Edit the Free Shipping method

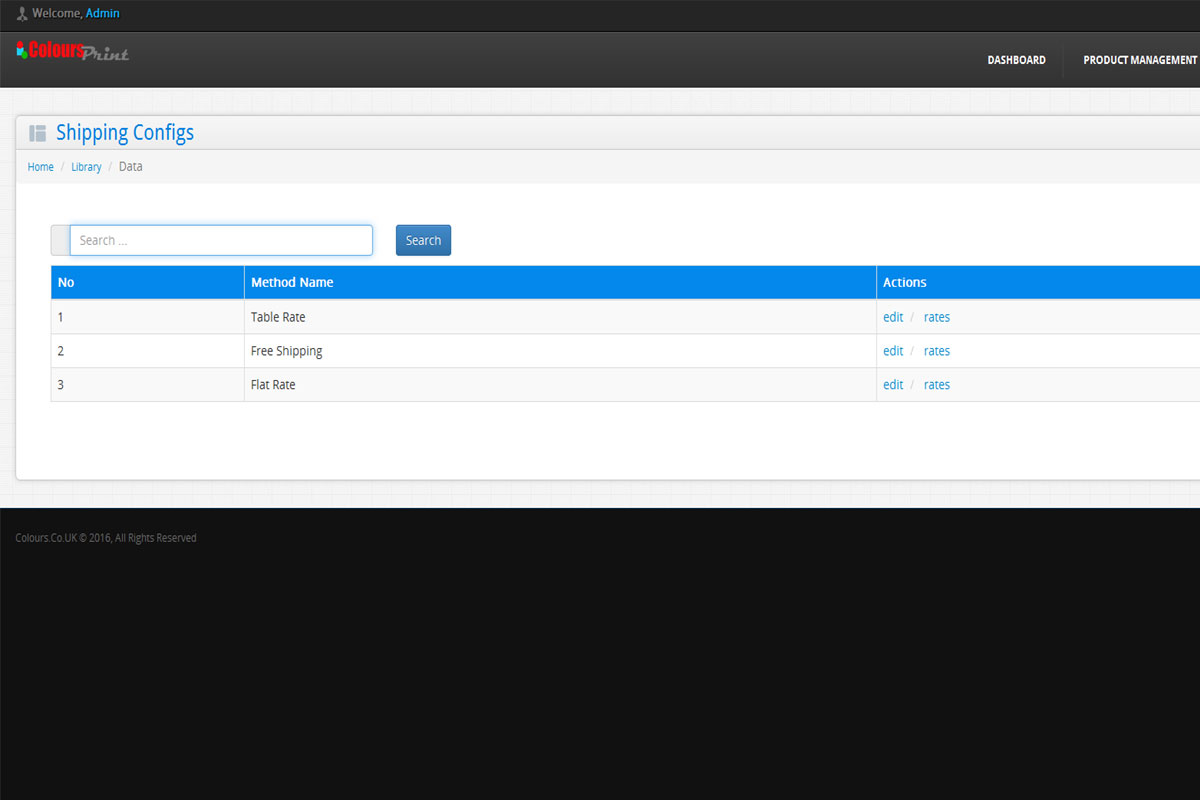click(893, 351)
